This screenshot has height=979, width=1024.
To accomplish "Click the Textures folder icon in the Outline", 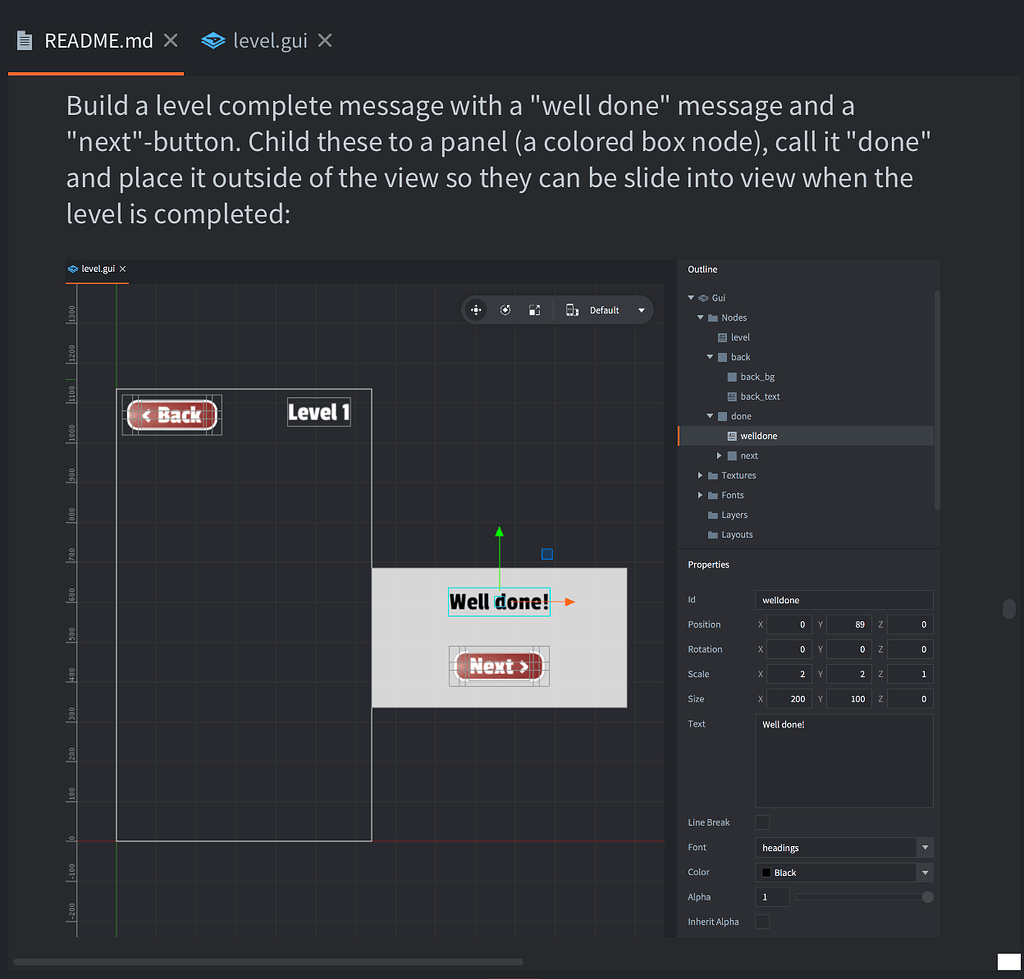I will [x=713, y=475].
